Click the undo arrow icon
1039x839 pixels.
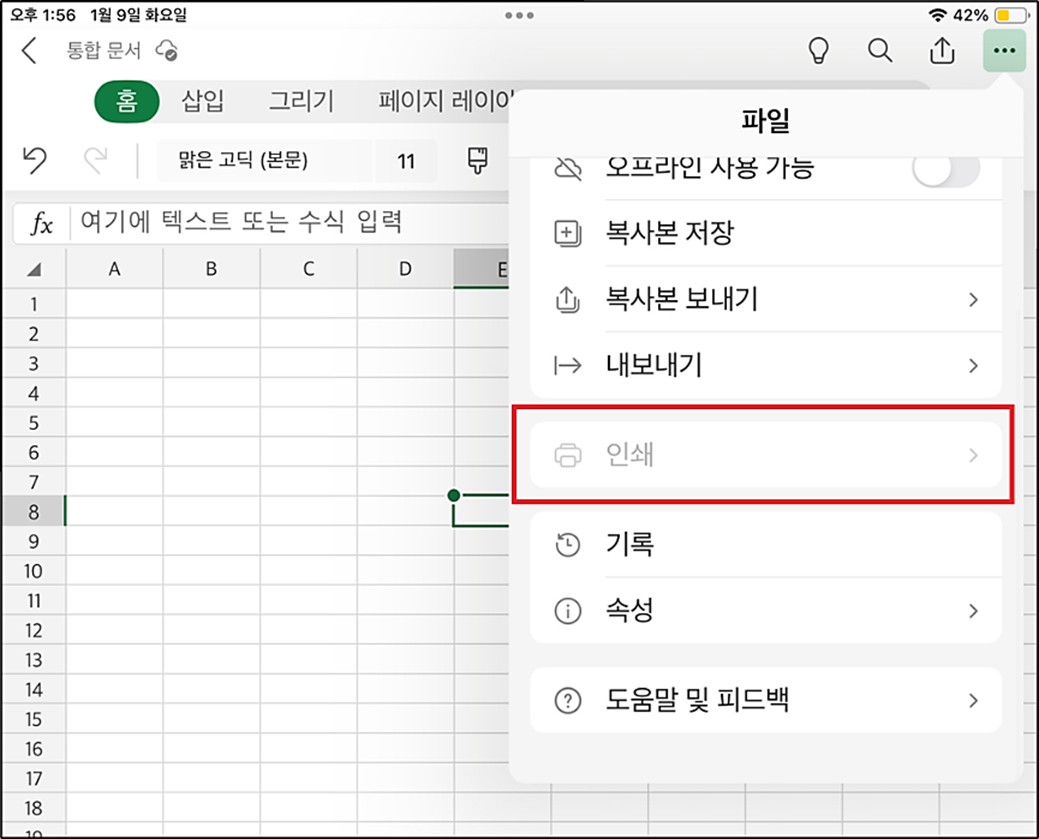coord(35,160)
